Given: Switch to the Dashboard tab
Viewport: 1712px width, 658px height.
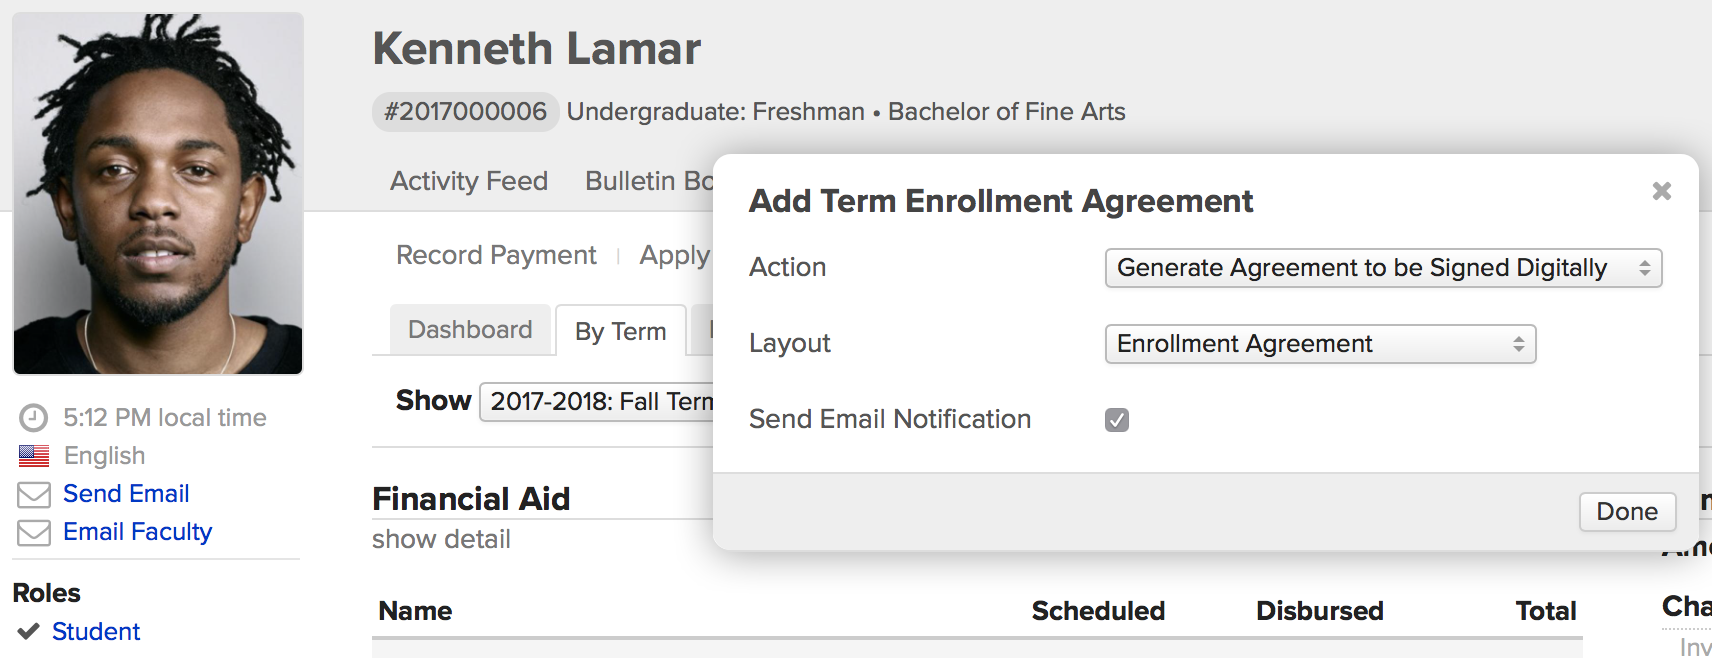Looking at the screenshot, I should click(x=470, y=330).
